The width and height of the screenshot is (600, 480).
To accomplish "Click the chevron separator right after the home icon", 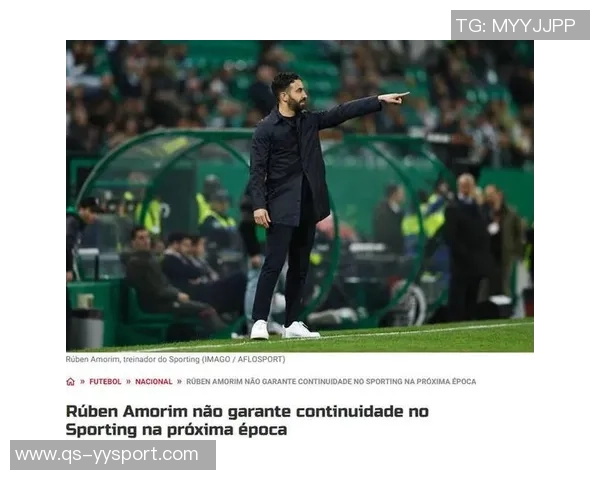I will [82, 382].
